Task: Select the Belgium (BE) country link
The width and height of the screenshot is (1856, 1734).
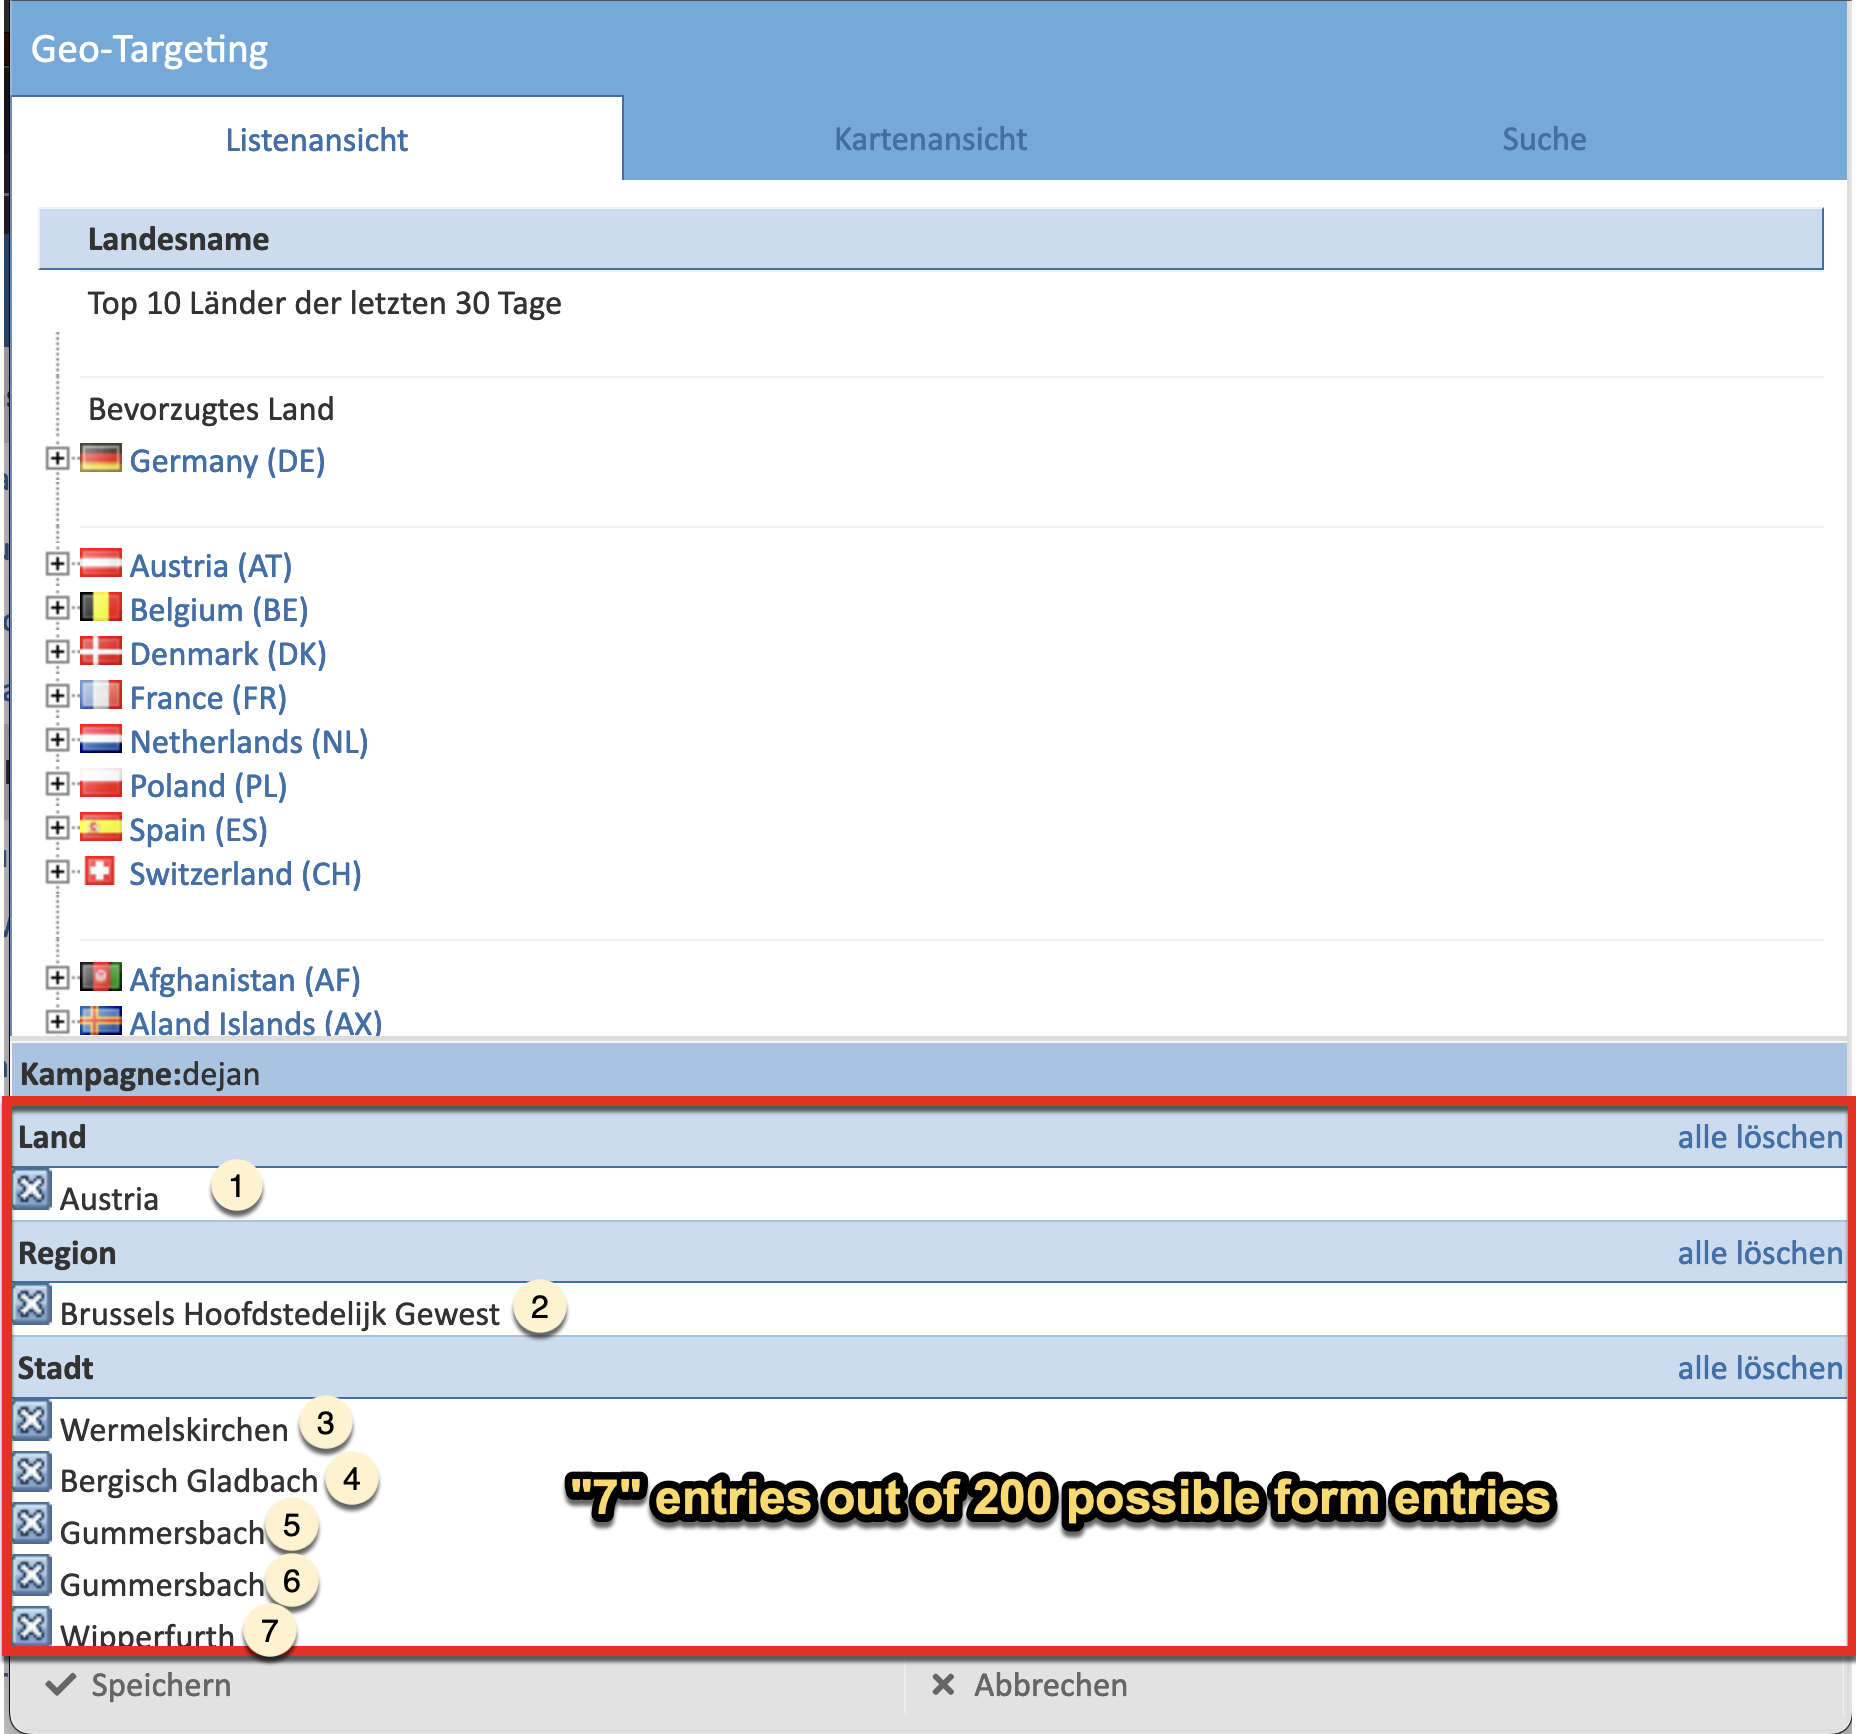Action: [x=219, y=610]
